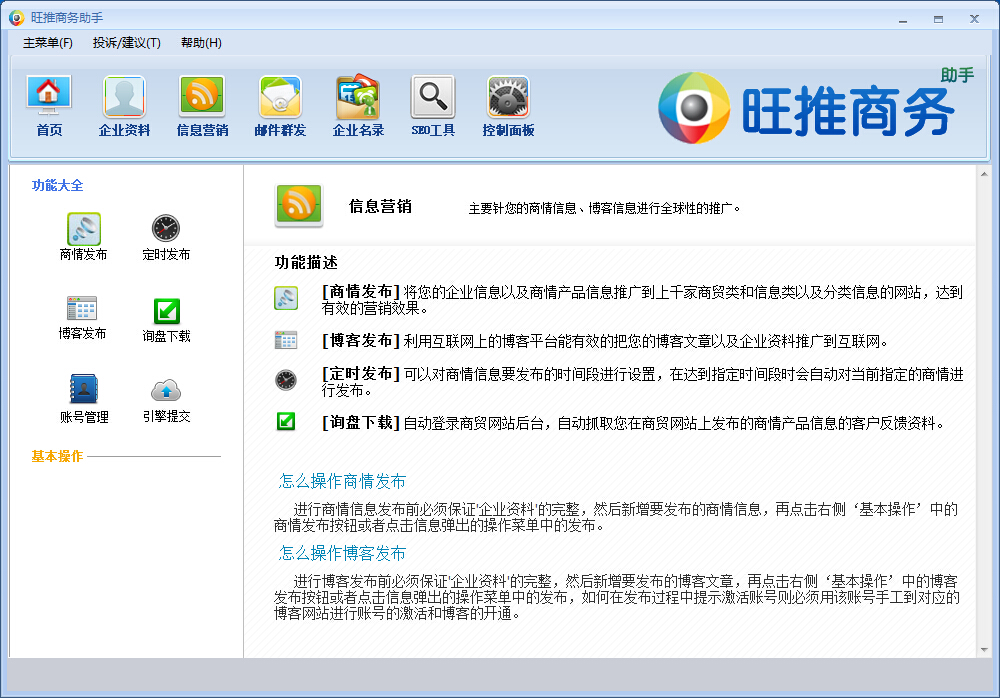Open the 企业资料 company profile icon
The height and width of the screenshot is (698, 1000).
[x=124, y=97]
